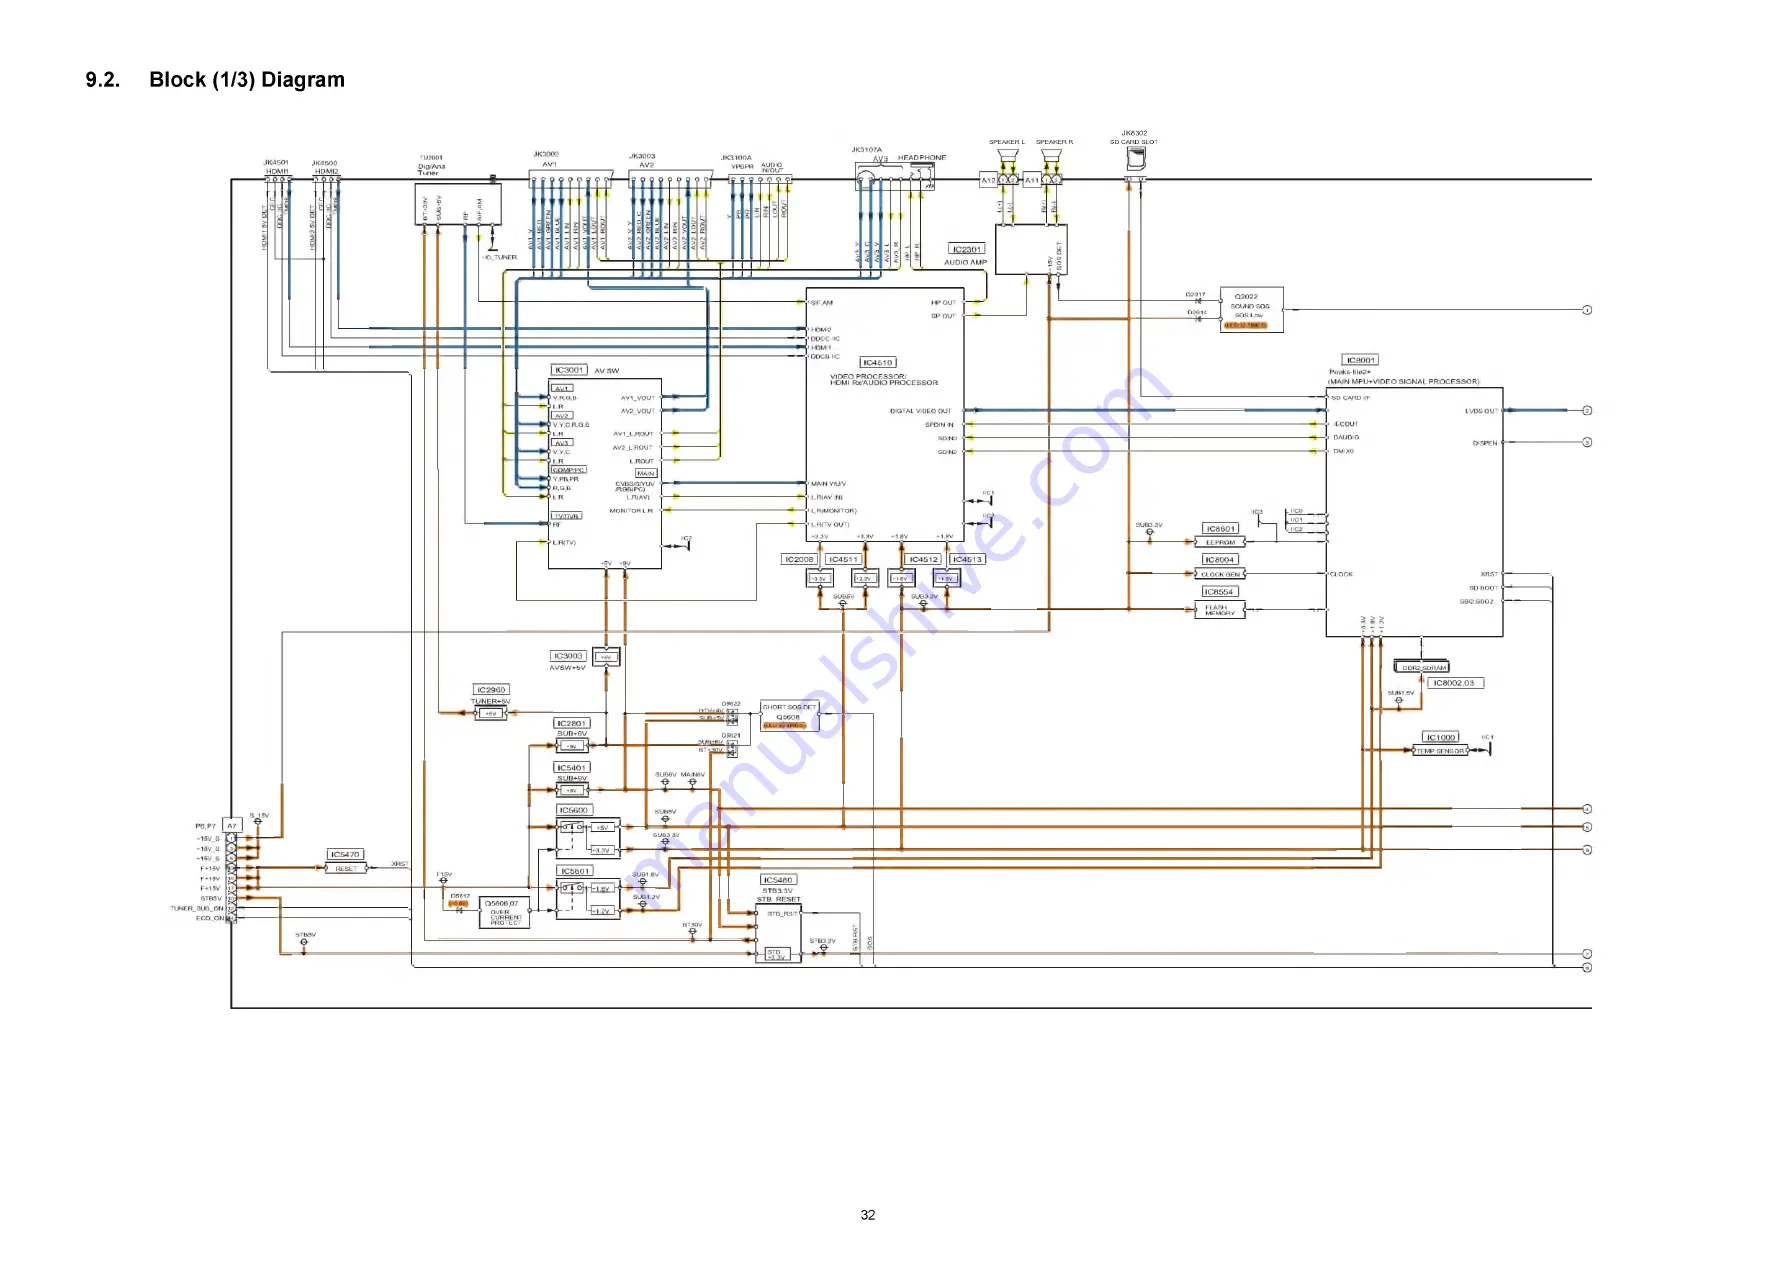Click the IC4512 label
This screenshot has height=1263, width=1787.
pos(923,560)
